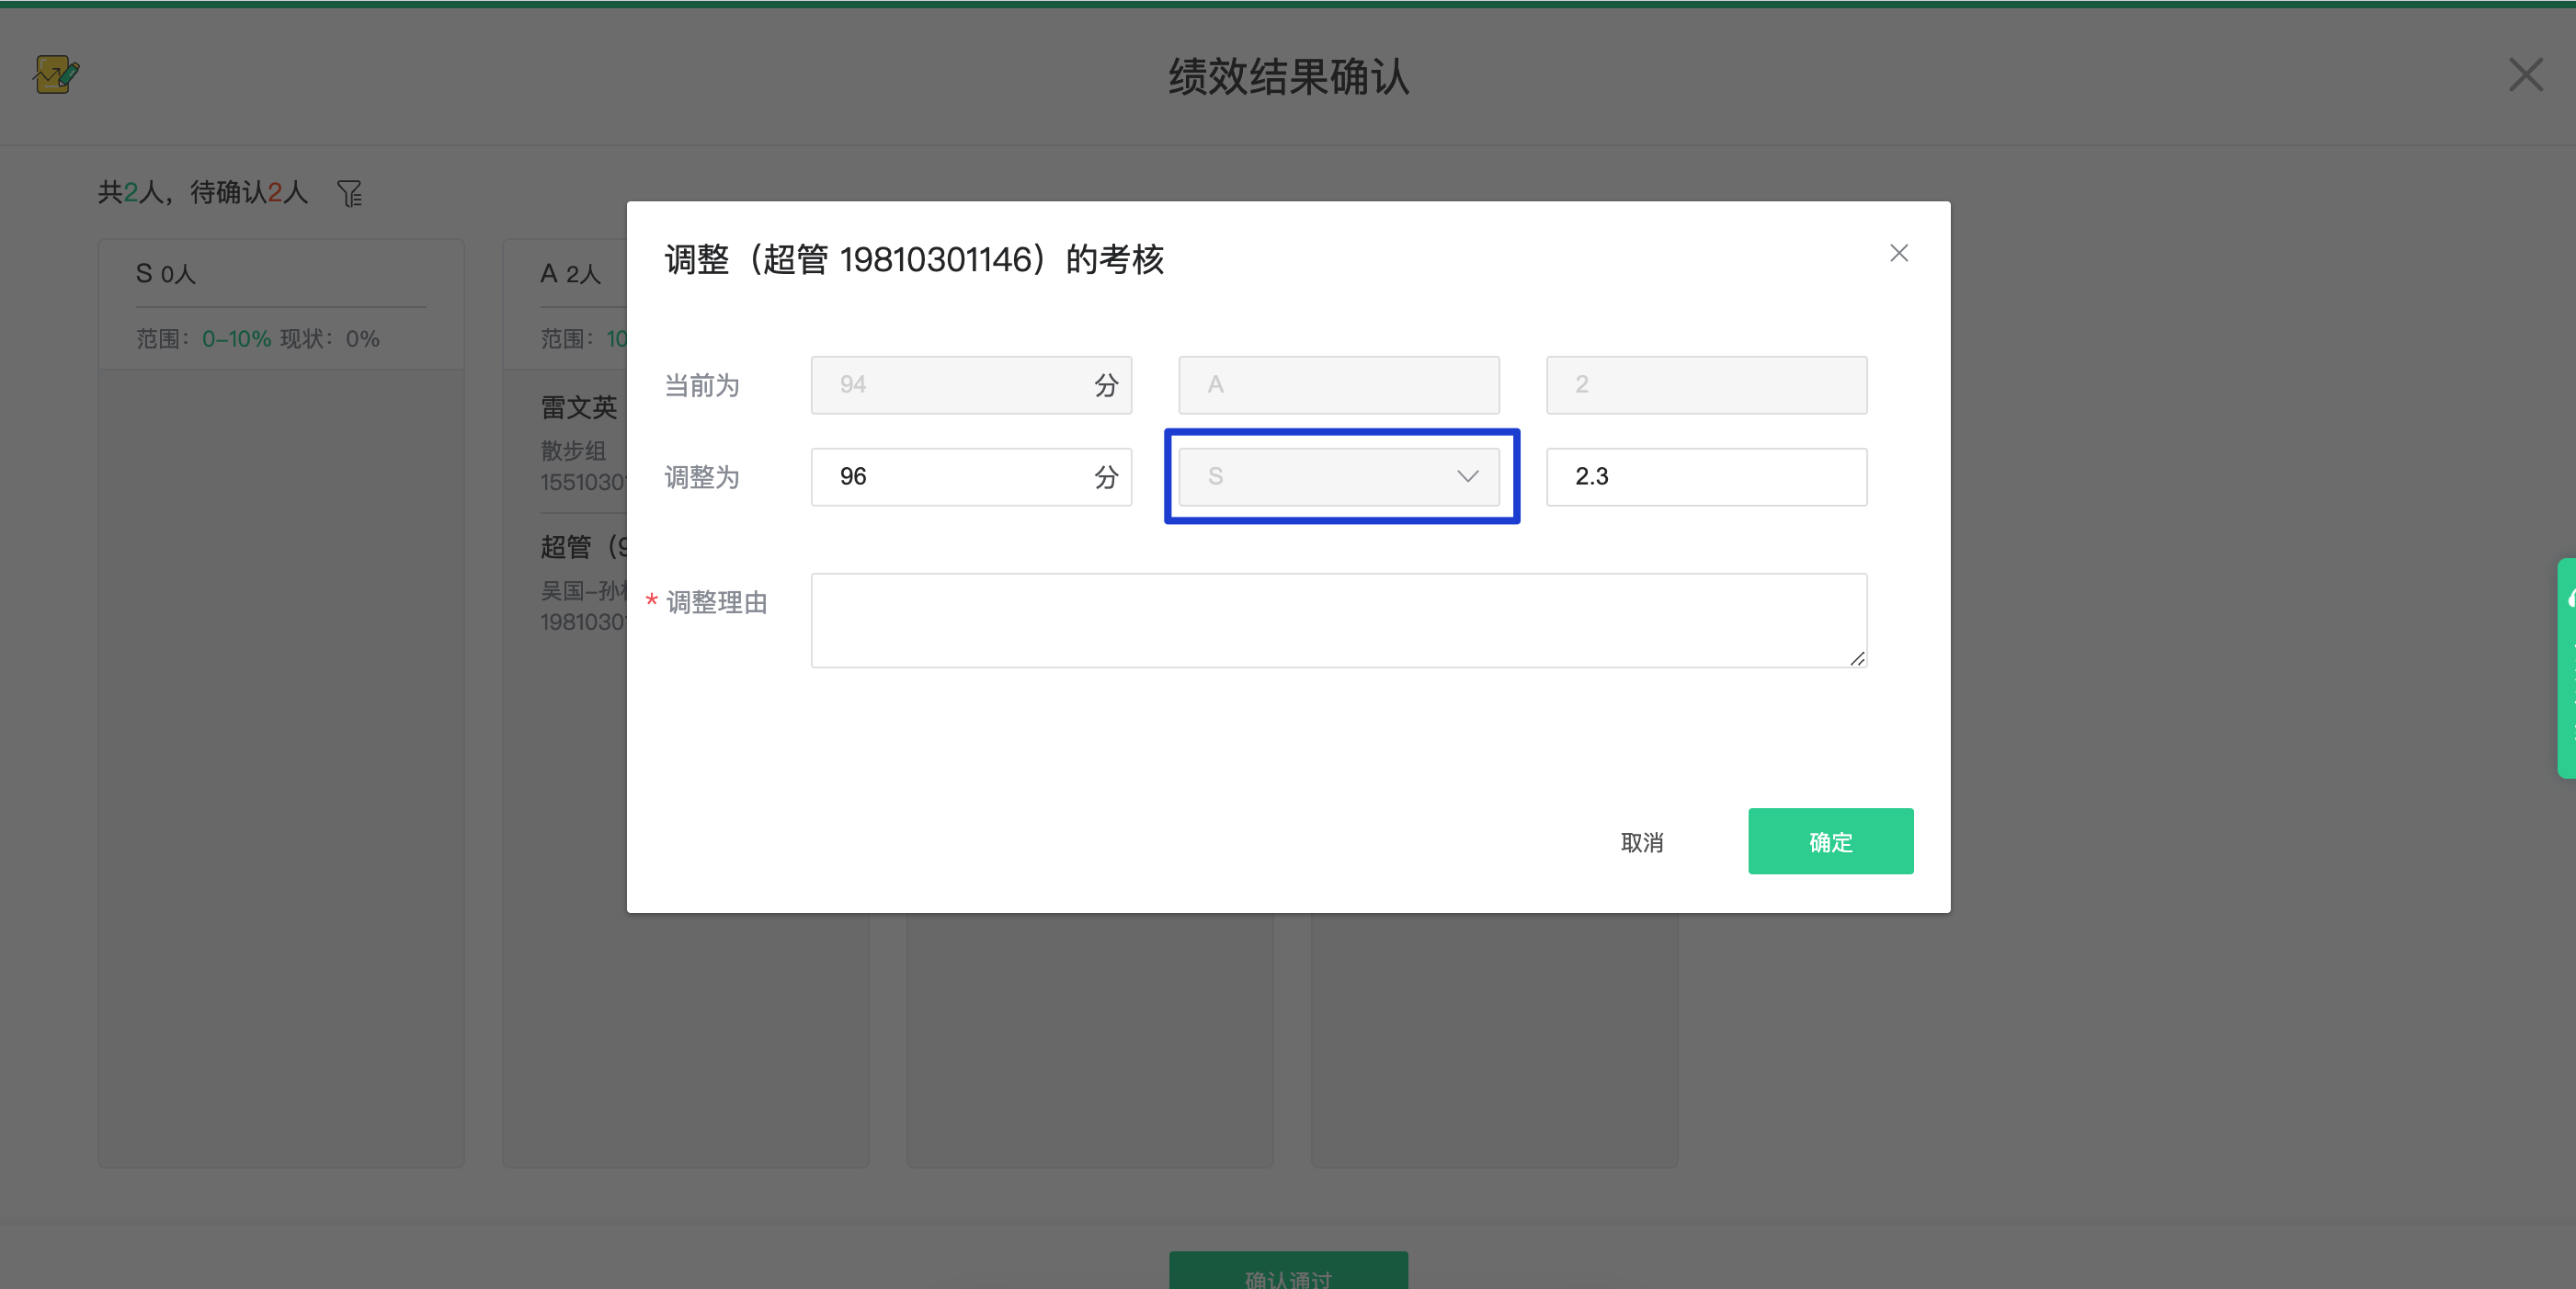Click the dialog title 调整的考核
Viewport: 2576px width, 1289px height.
click(914, 259)
